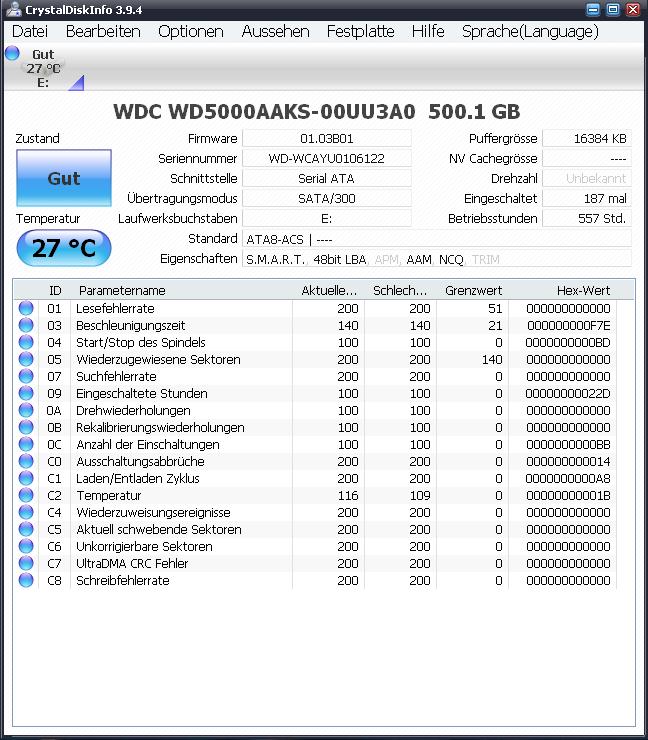Click the Schlech... column header
Image resolution: width=648 pixels, height=740 pixels.
[400, 290]
